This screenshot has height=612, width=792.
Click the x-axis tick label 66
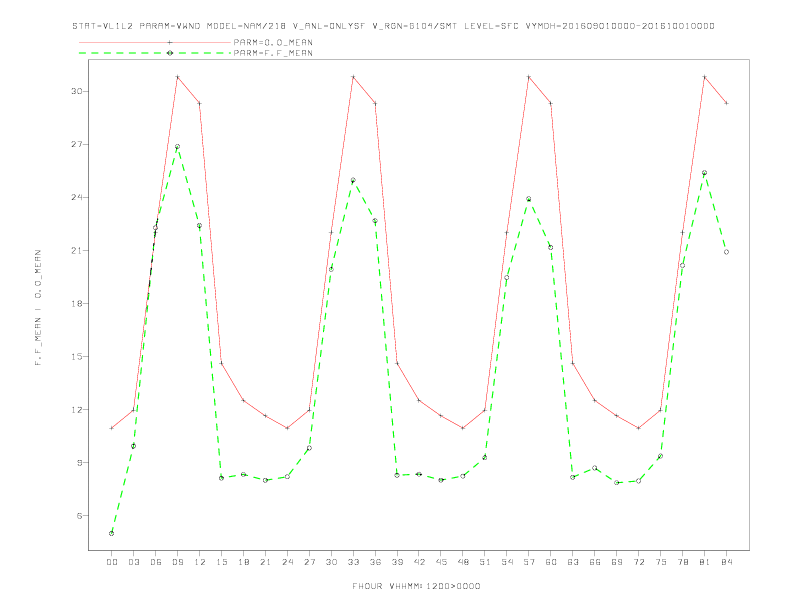pos(595,562)
